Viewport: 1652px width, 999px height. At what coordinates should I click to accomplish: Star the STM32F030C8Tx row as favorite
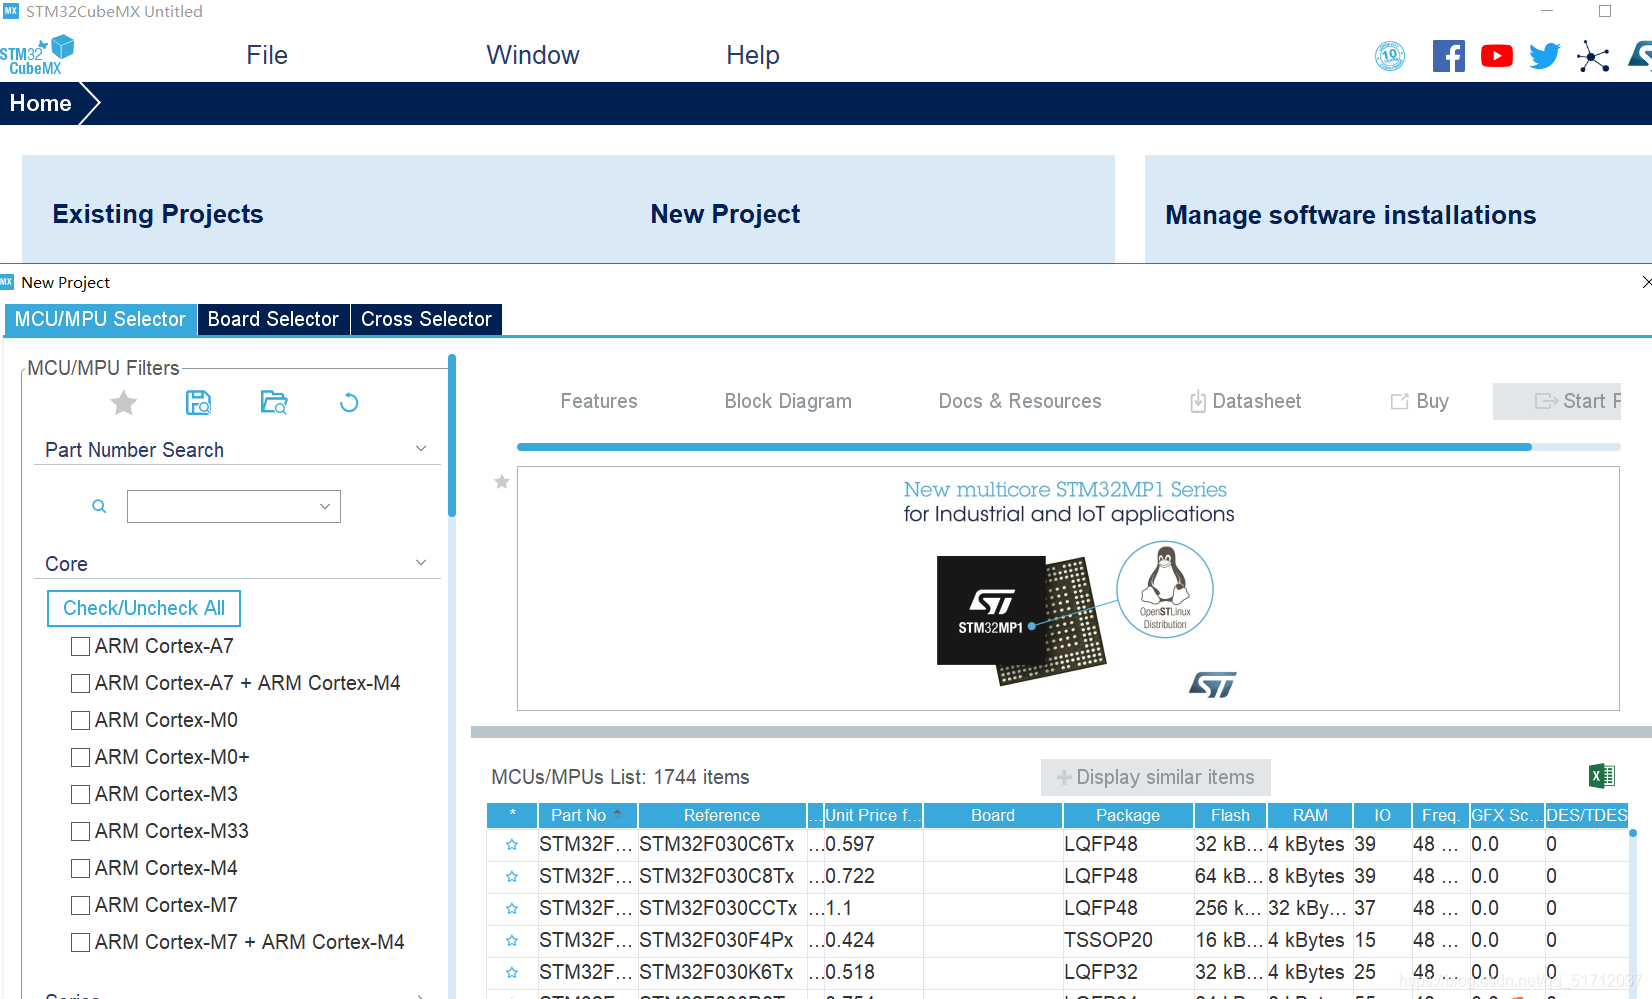512,877
